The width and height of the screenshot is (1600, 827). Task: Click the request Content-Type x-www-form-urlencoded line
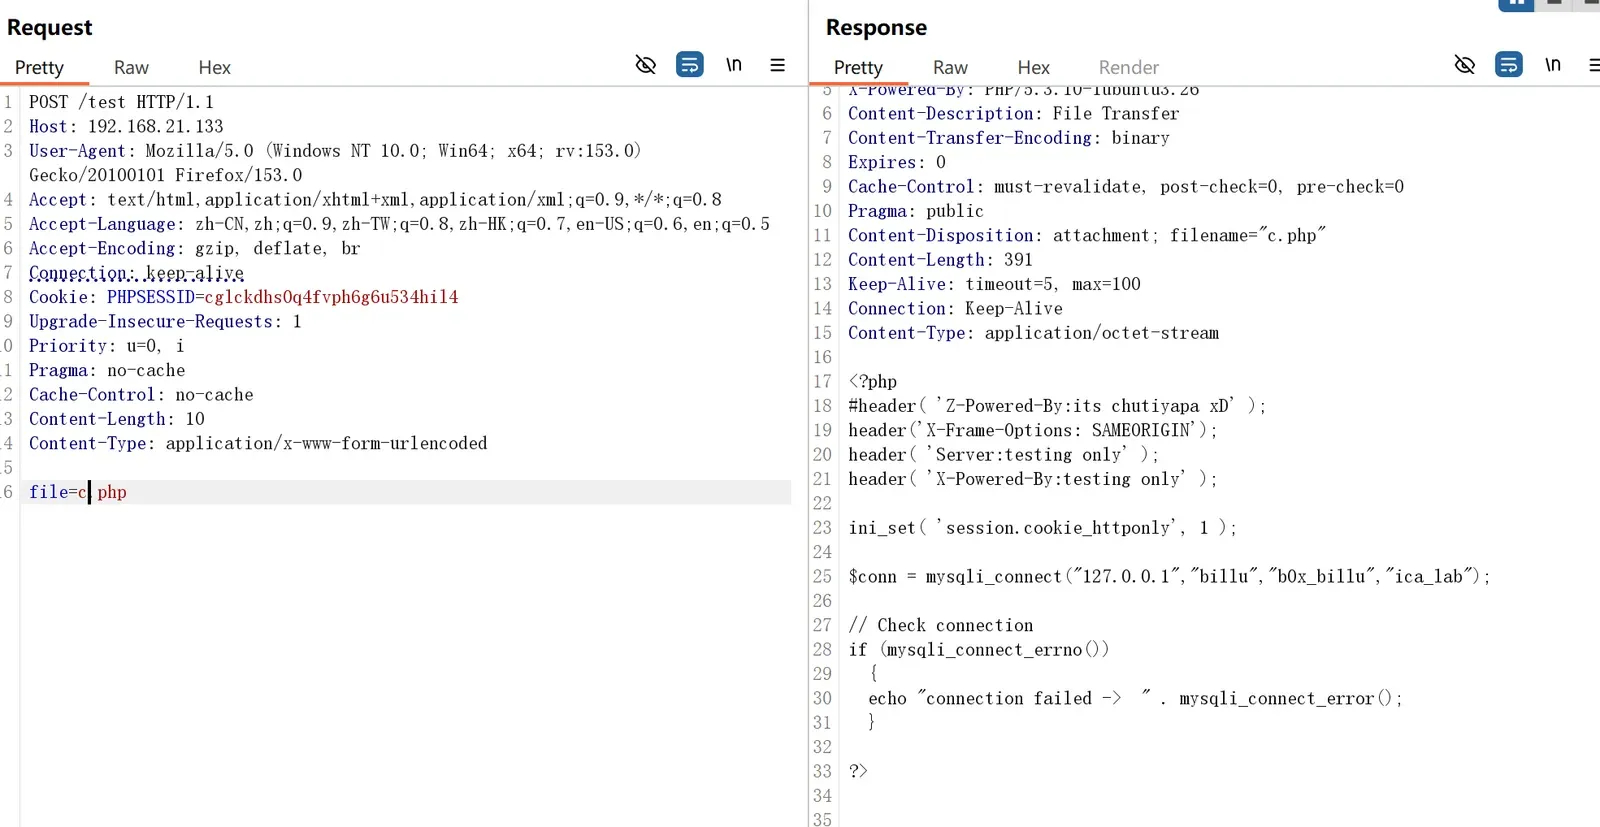tap(258, 443)
